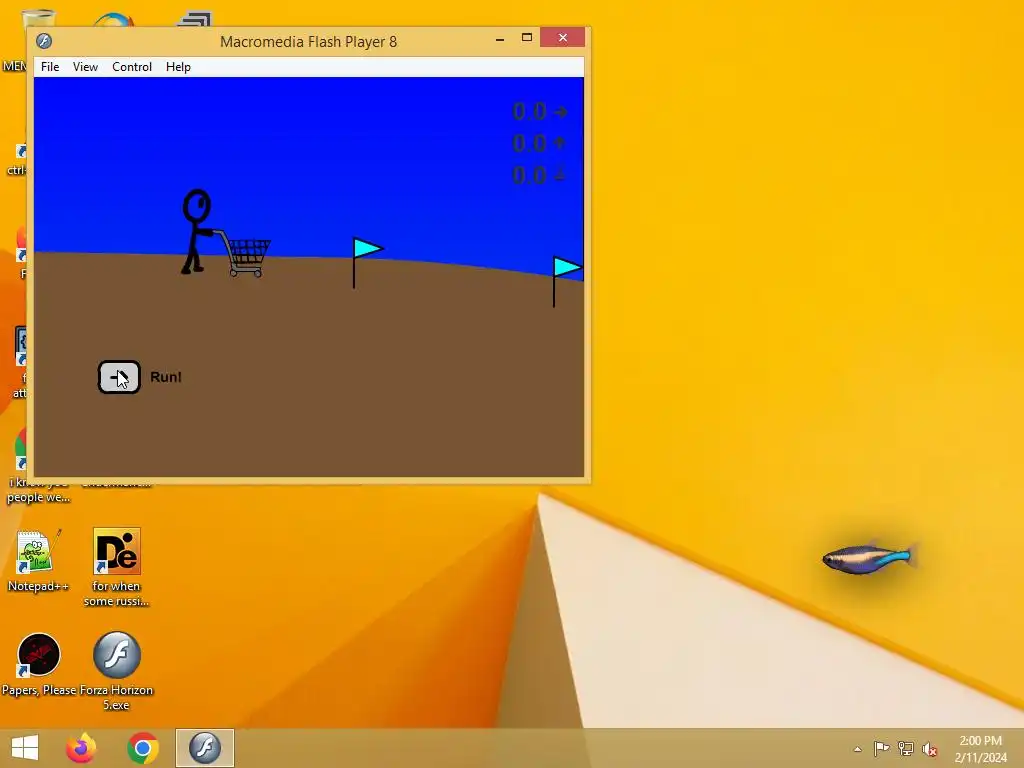This screenshot has height=768, width=1024.
Task: Close the Macromedia Flash Player 8 window
Action: [562, 38]
